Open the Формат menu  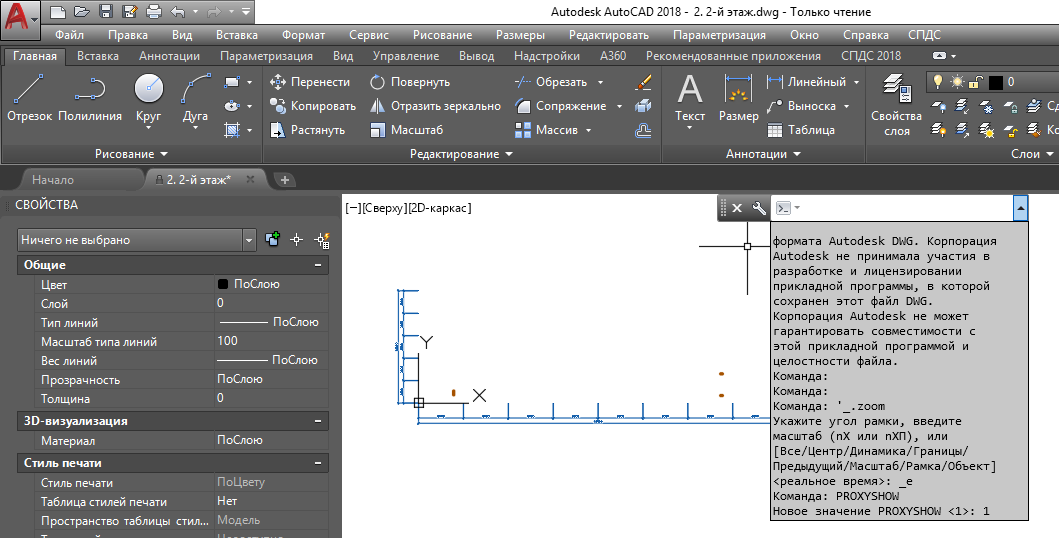[x=303, y=35]
